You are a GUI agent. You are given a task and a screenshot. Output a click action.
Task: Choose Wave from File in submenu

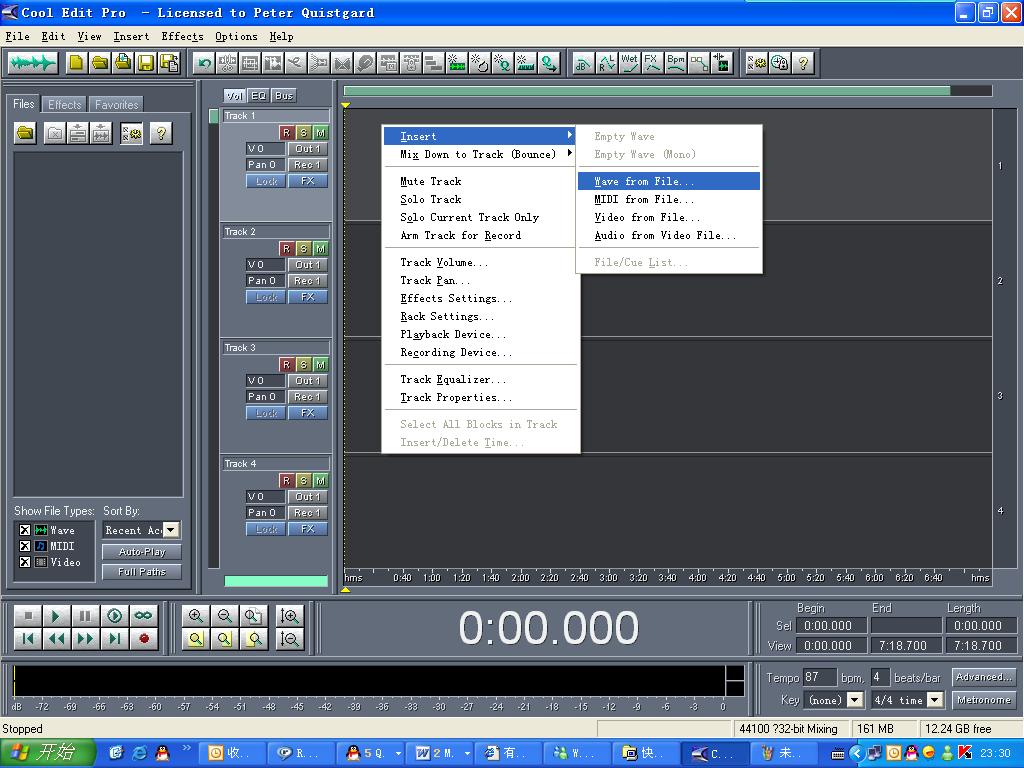(669, 181)
